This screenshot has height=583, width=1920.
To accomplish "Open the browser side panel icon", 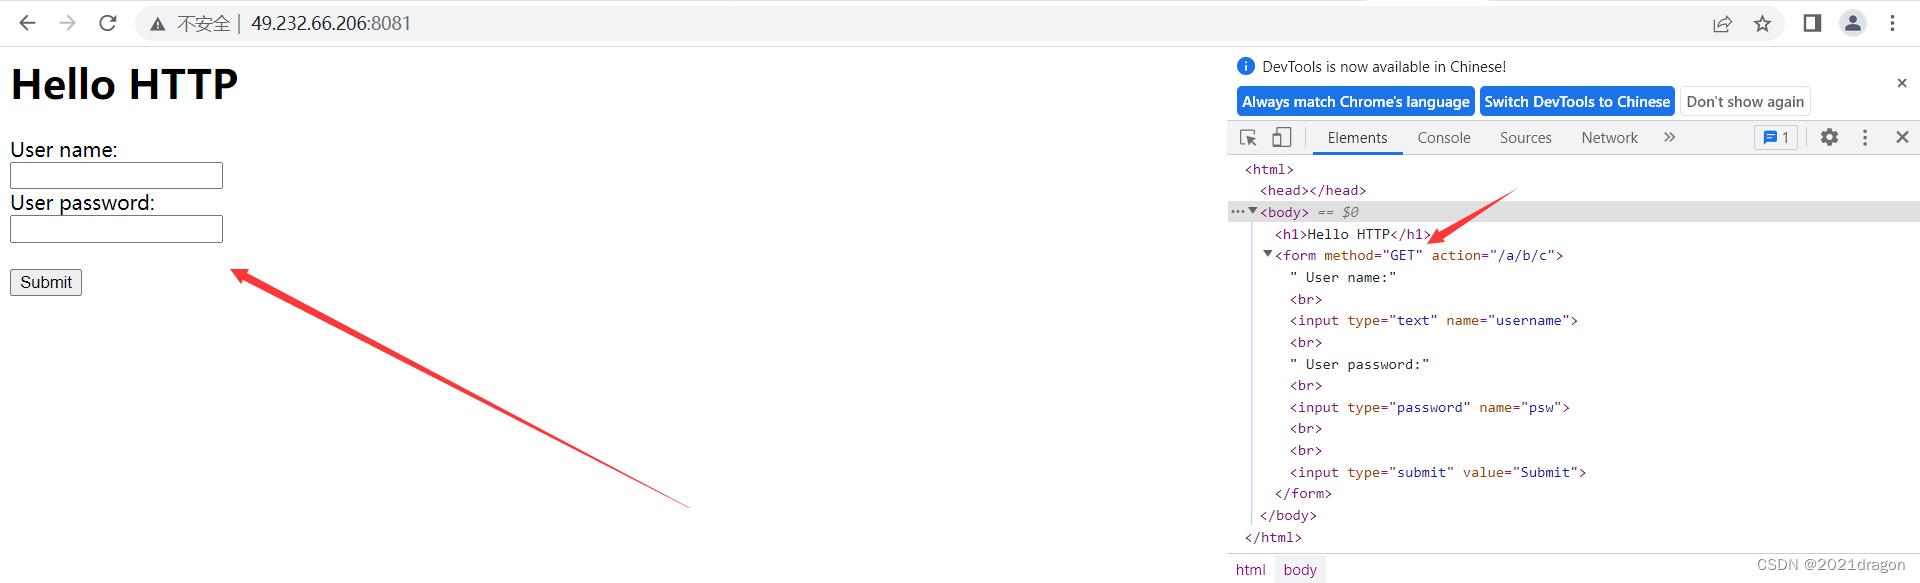I will [1812, 23].
